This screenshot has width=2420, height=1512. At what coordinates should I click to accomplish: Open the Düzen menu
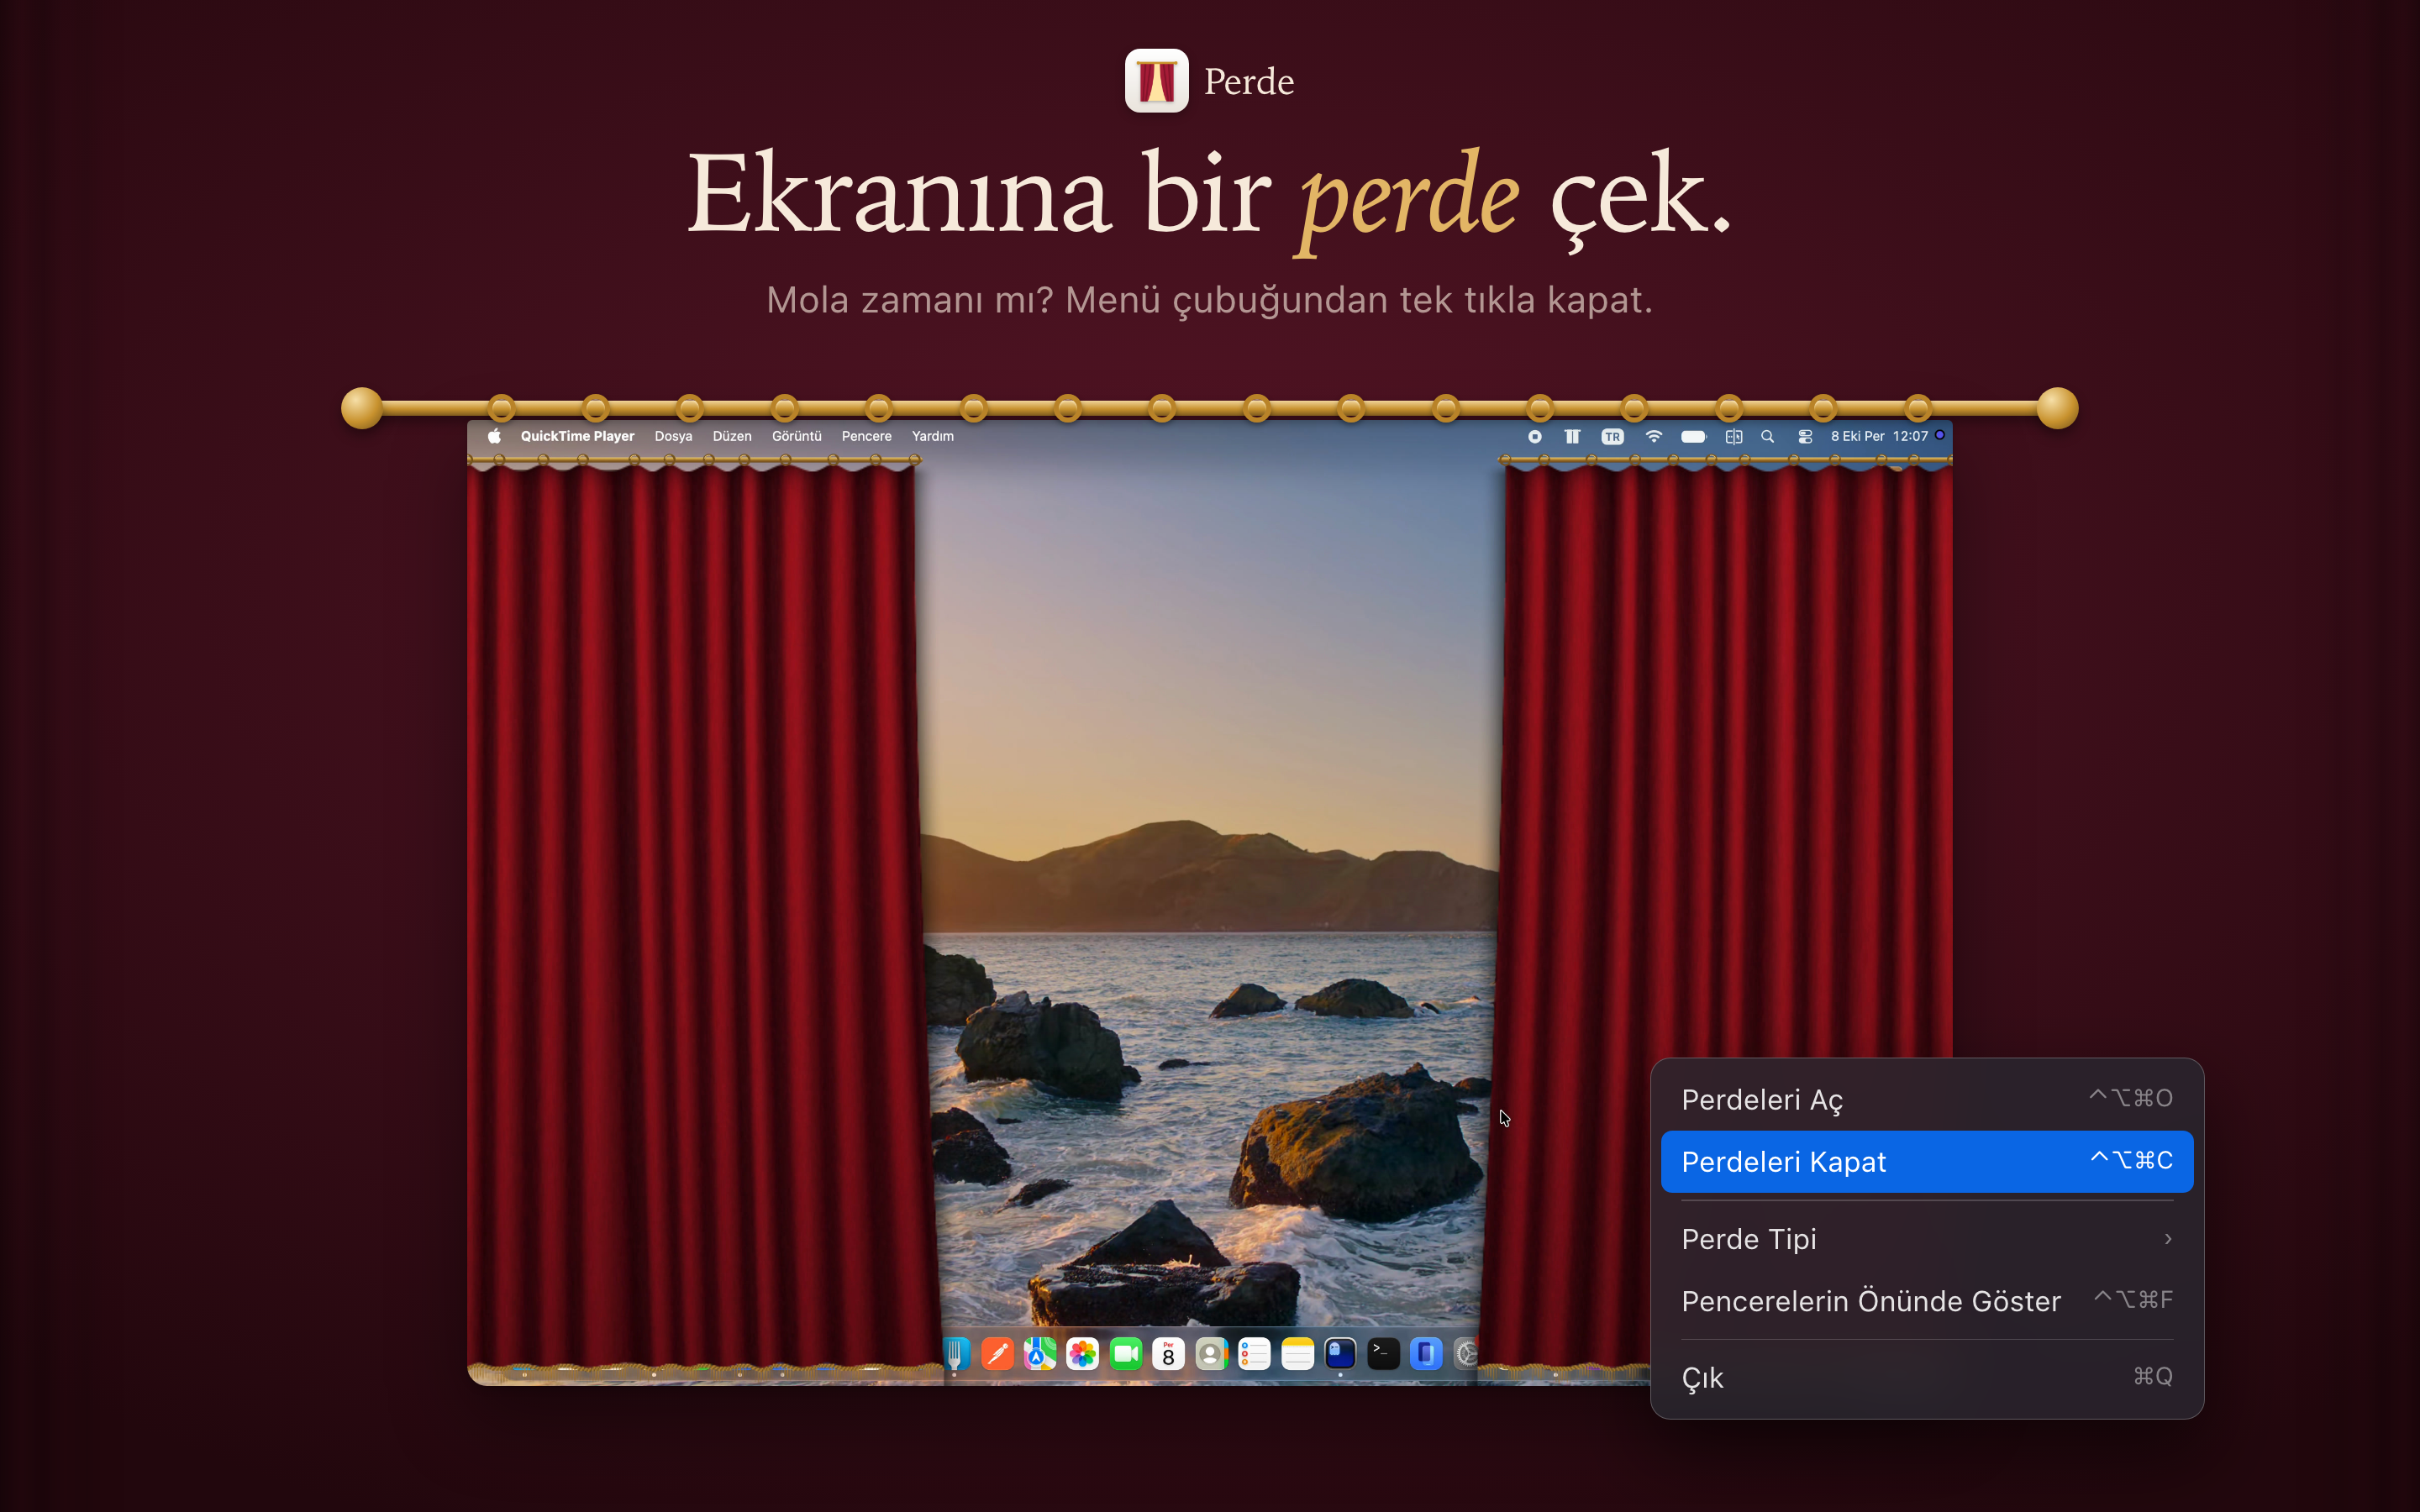point(732,436)
